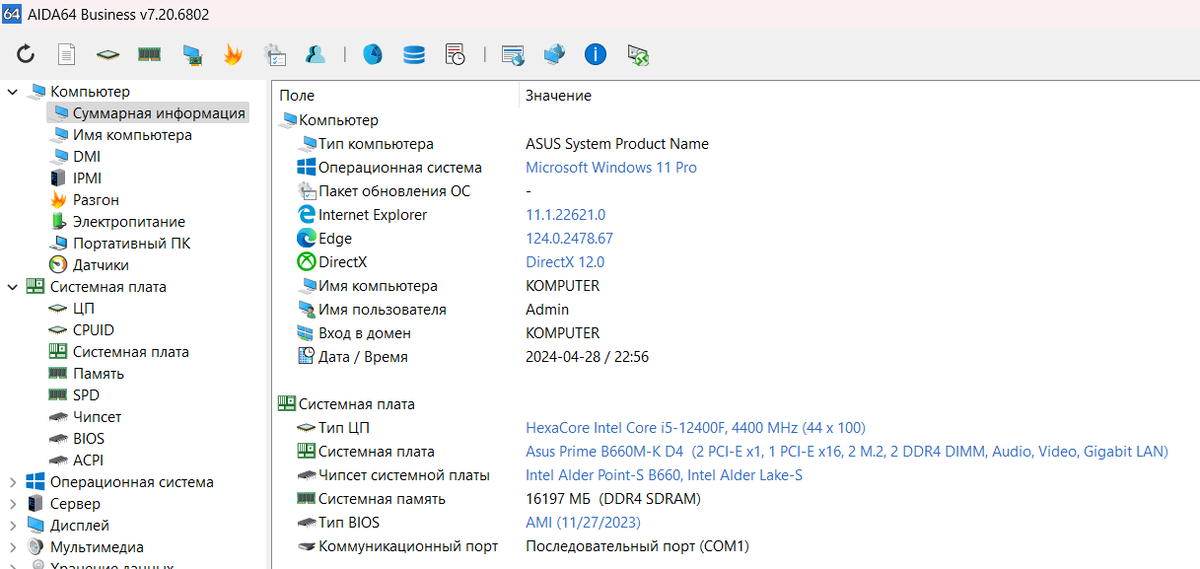
Task: Open the Датчики tree item
Action: tap(100, 265)
